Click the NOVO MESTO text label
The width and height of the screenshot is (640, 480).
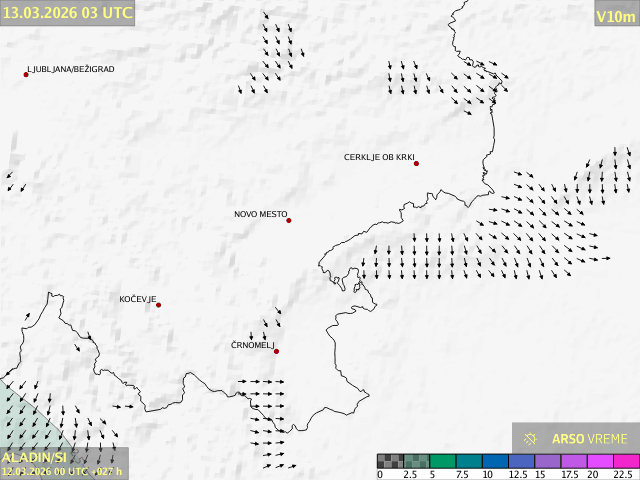point(260,214)
